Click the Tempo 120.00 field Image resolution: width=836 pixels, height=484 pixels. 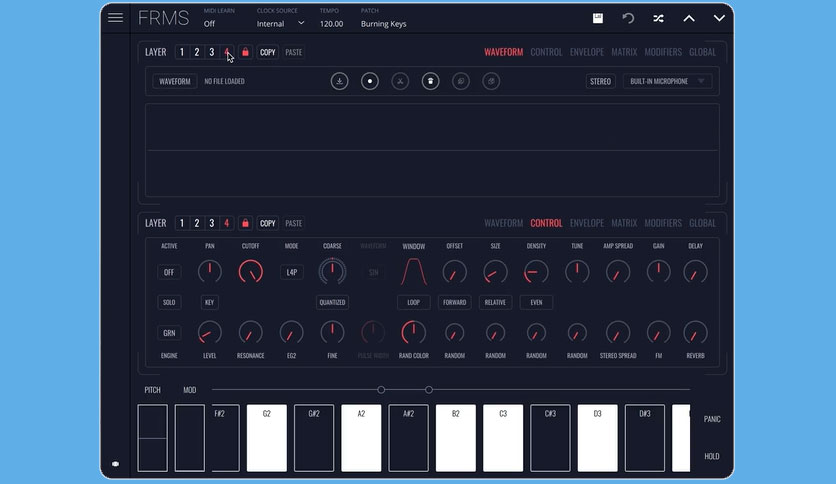331,24
